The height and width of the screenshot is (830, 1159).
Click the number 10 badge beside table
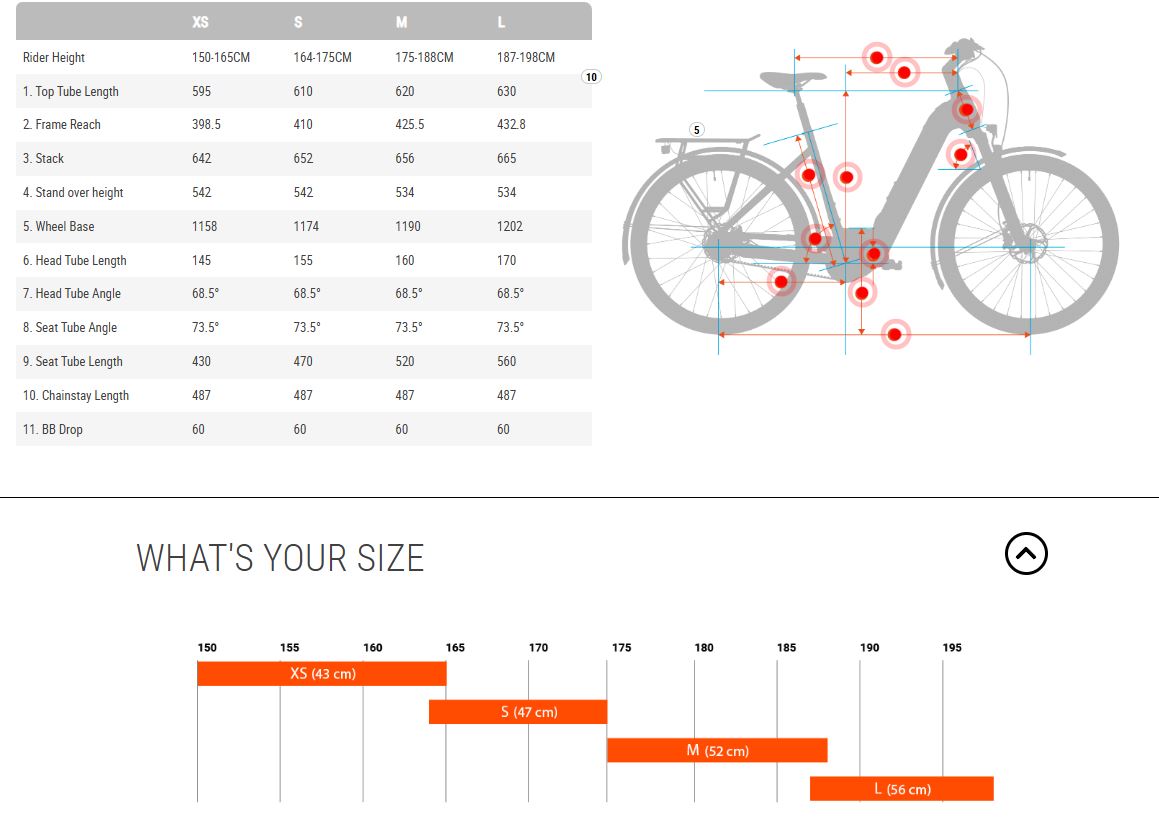pyautogui.click(x=591, y=77)
